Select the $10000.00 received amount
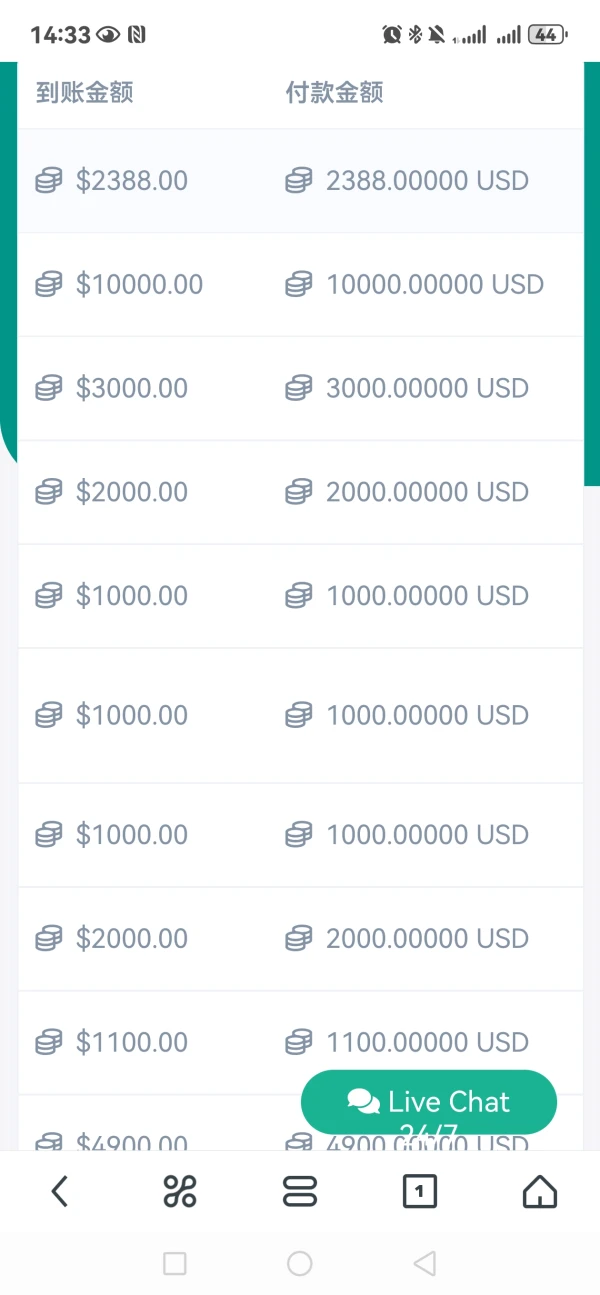This screenshot has width=600, height=1295. point(139,285)
